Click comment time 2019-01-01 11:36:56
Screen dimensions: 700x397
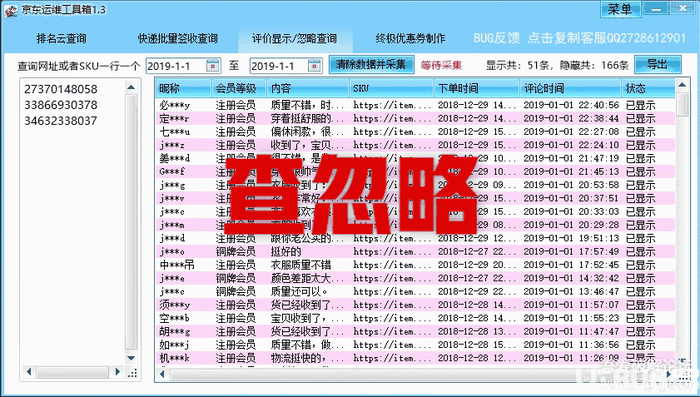click(x=571, y=345)
